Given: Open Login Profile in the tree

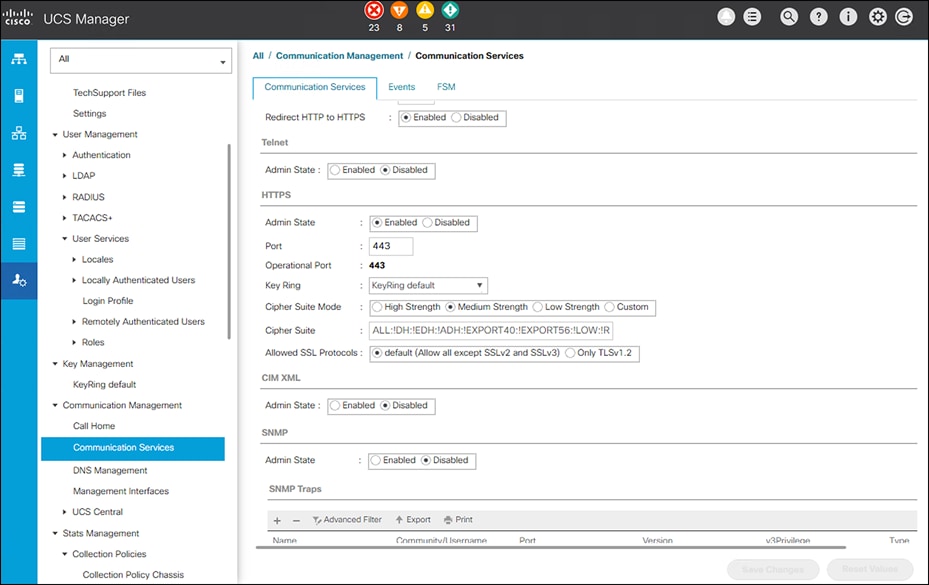Looking at the screenshot, I should pos(108,301).
